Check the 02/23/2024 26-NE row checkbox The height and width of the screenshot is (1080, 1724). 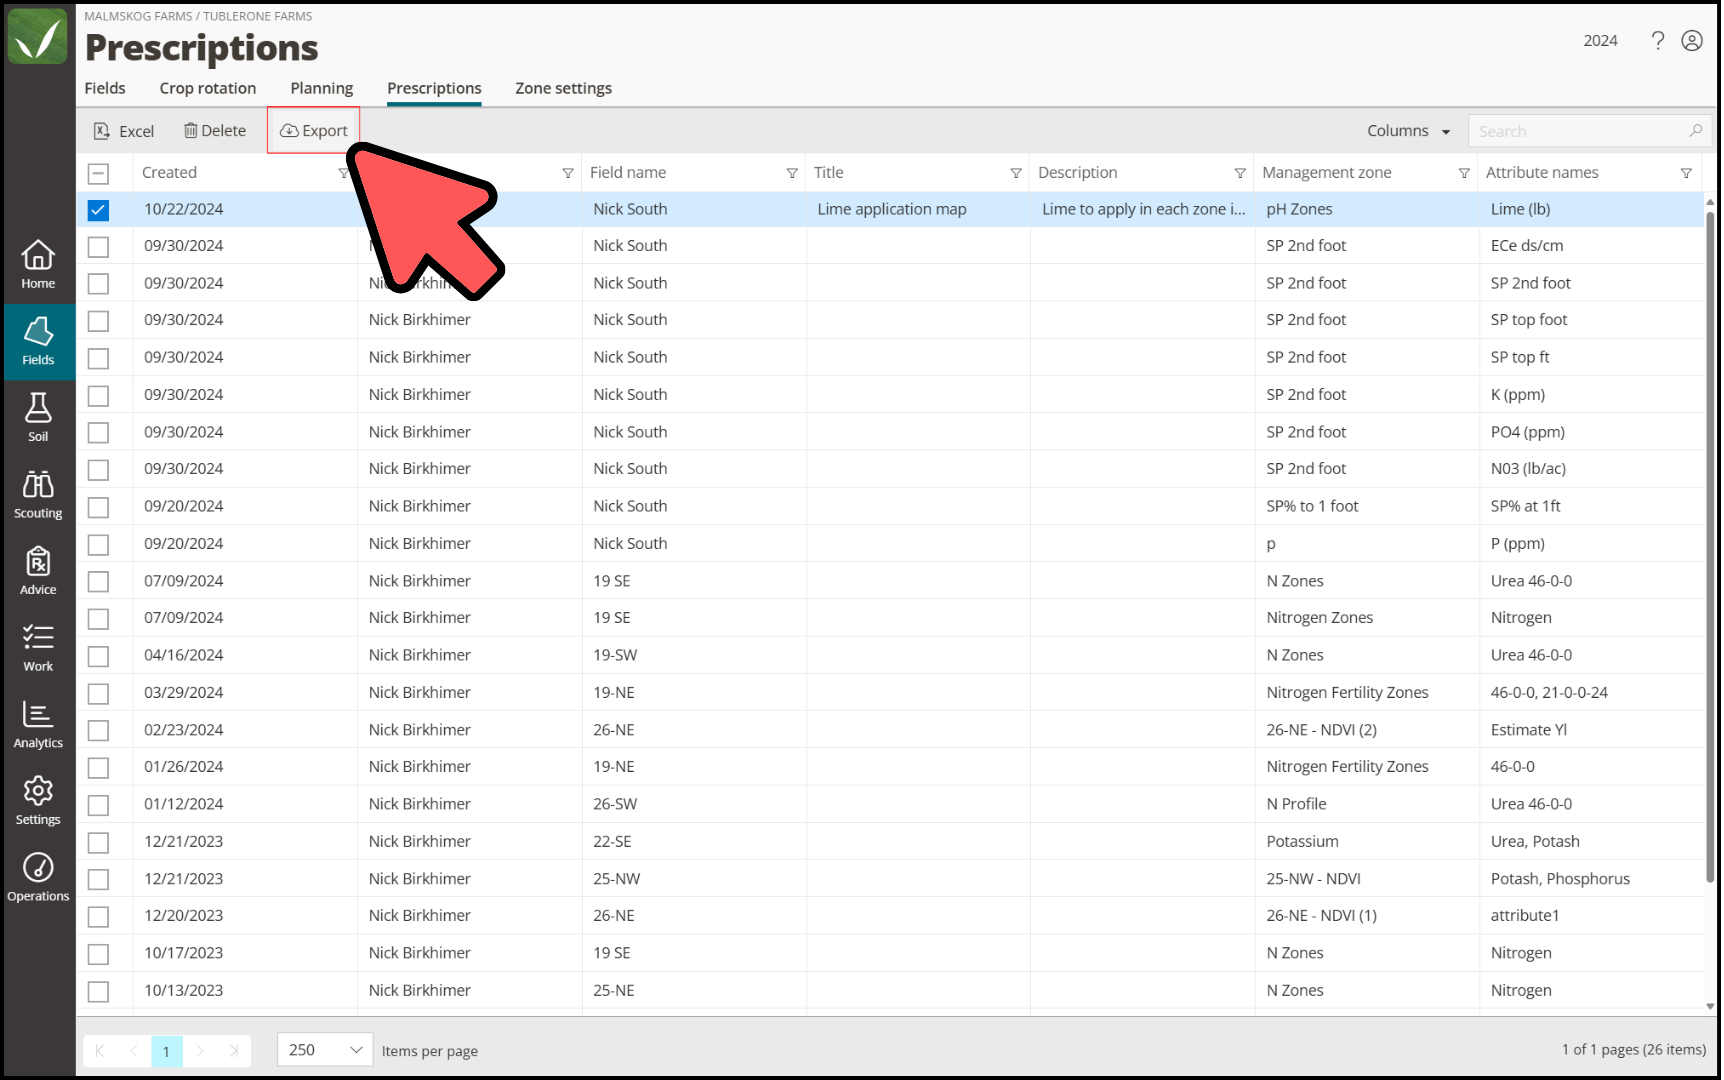click(98, 731)
